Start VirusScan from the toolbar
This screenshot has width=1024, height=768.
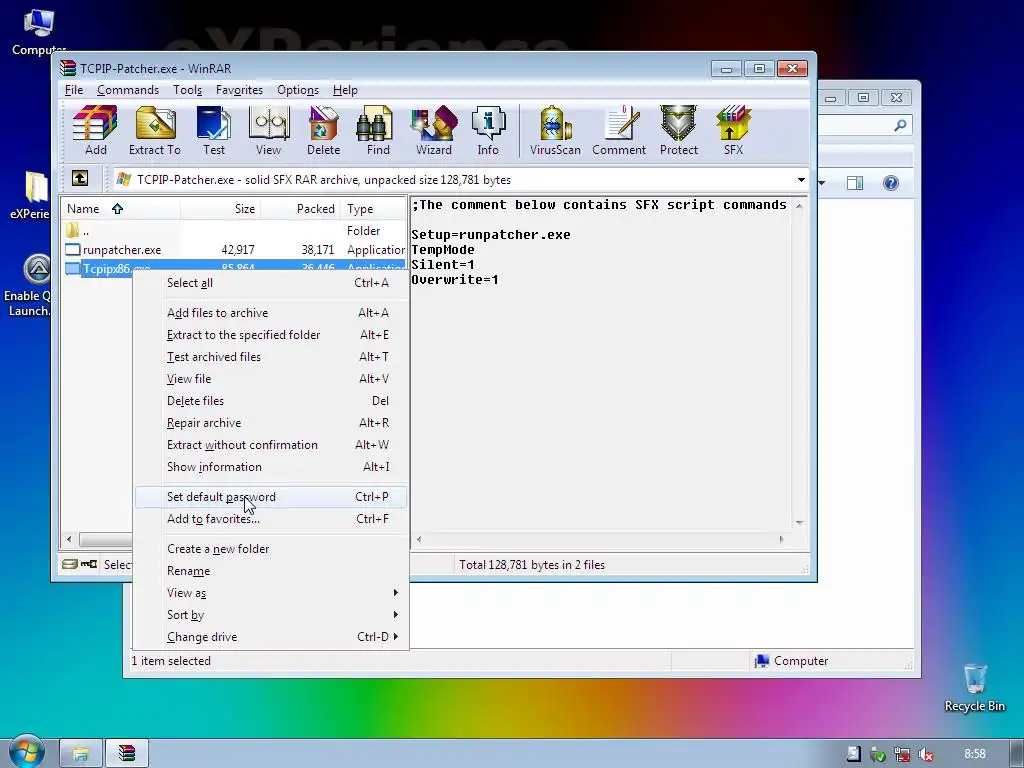pyautogui.click(x=555, y=131)
